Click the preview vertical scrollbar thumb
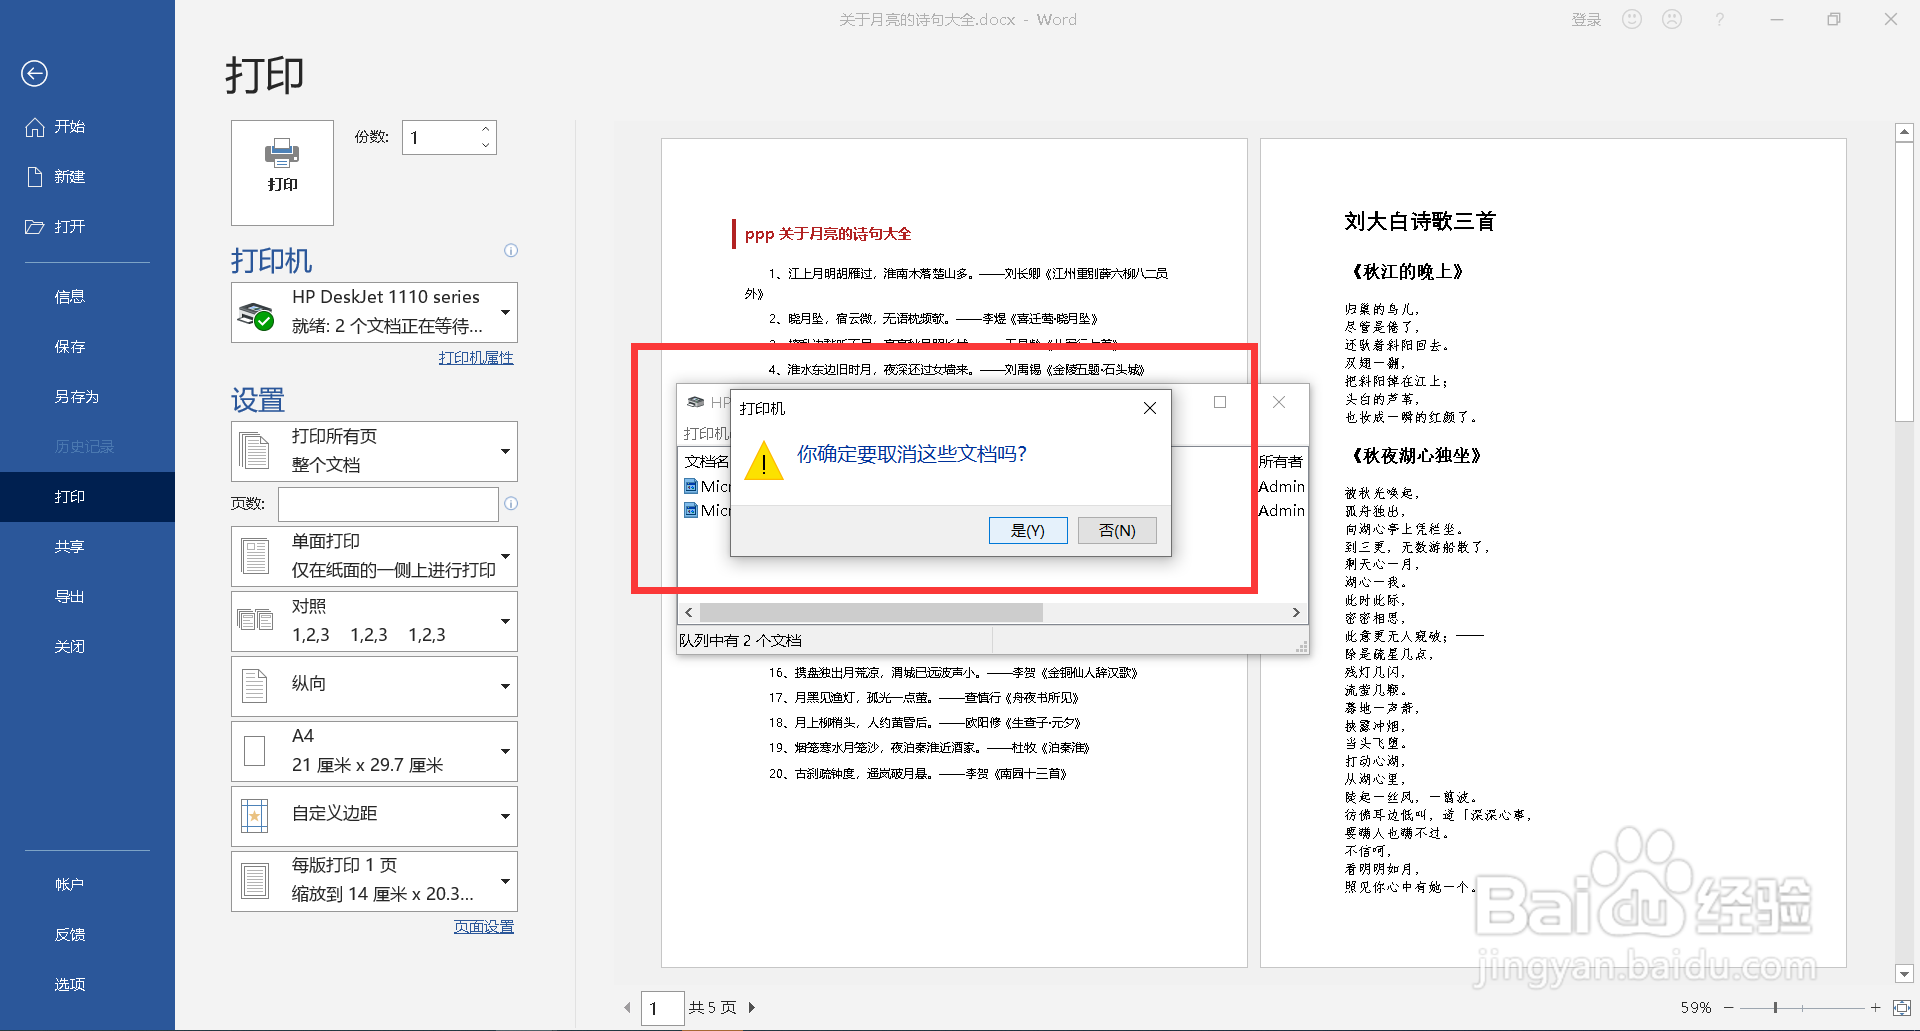Screen dimensions: 1920x1031 coord(1904,281)
